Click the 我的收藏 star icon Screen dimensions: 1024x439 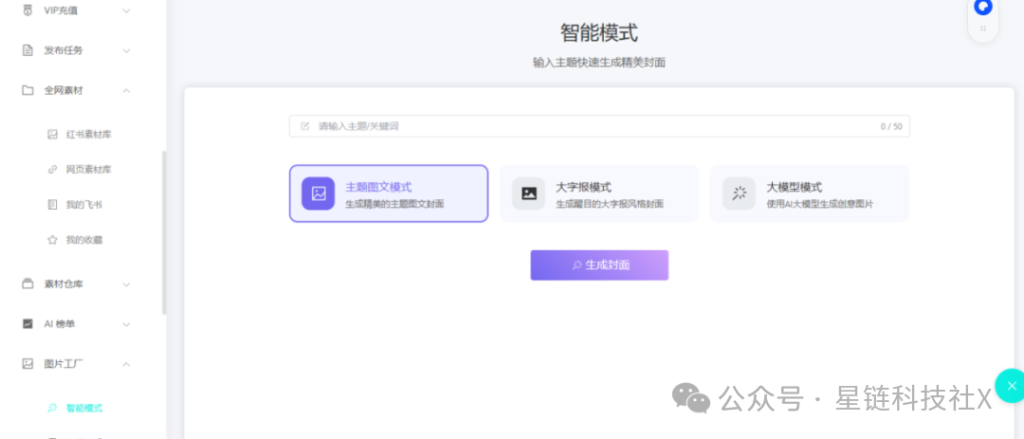[x=53, y=240]
